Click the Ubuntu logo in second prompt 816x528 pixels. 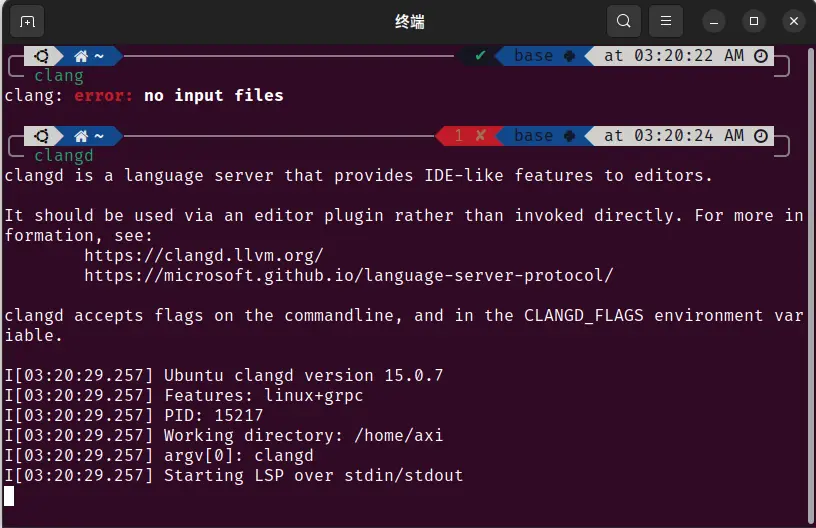coord(42,136)
